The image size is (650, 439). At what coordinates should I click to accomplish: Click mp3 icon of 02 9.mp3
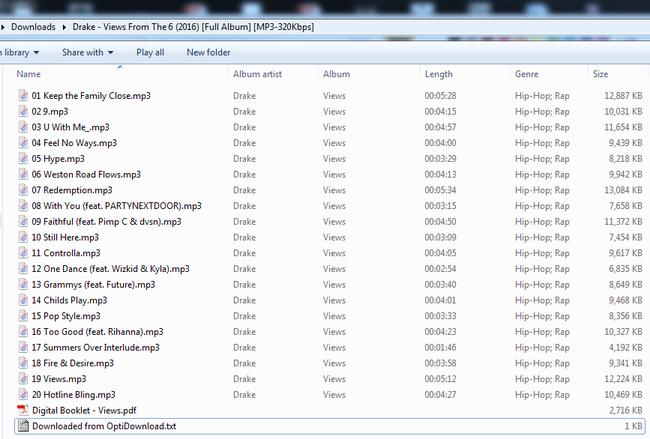pos(23,111)
